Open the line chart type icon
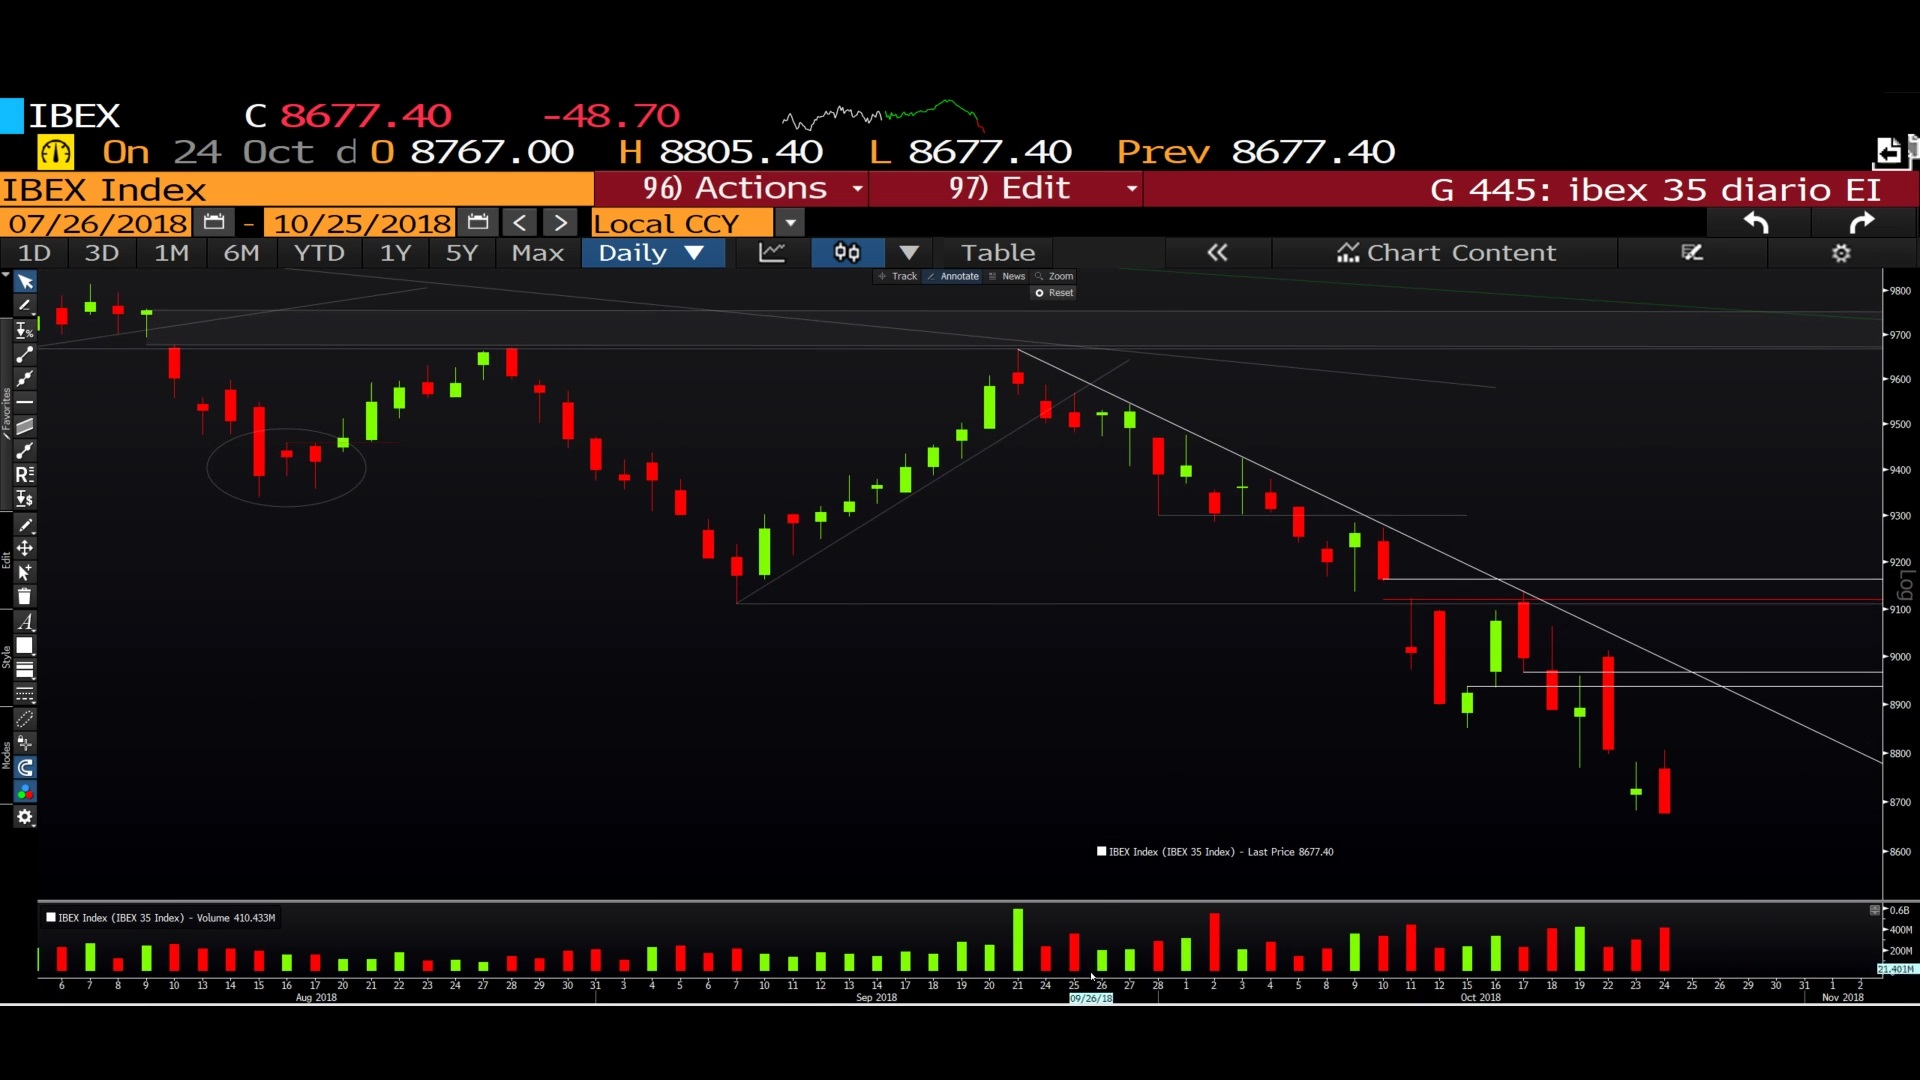 pos(772,253)
